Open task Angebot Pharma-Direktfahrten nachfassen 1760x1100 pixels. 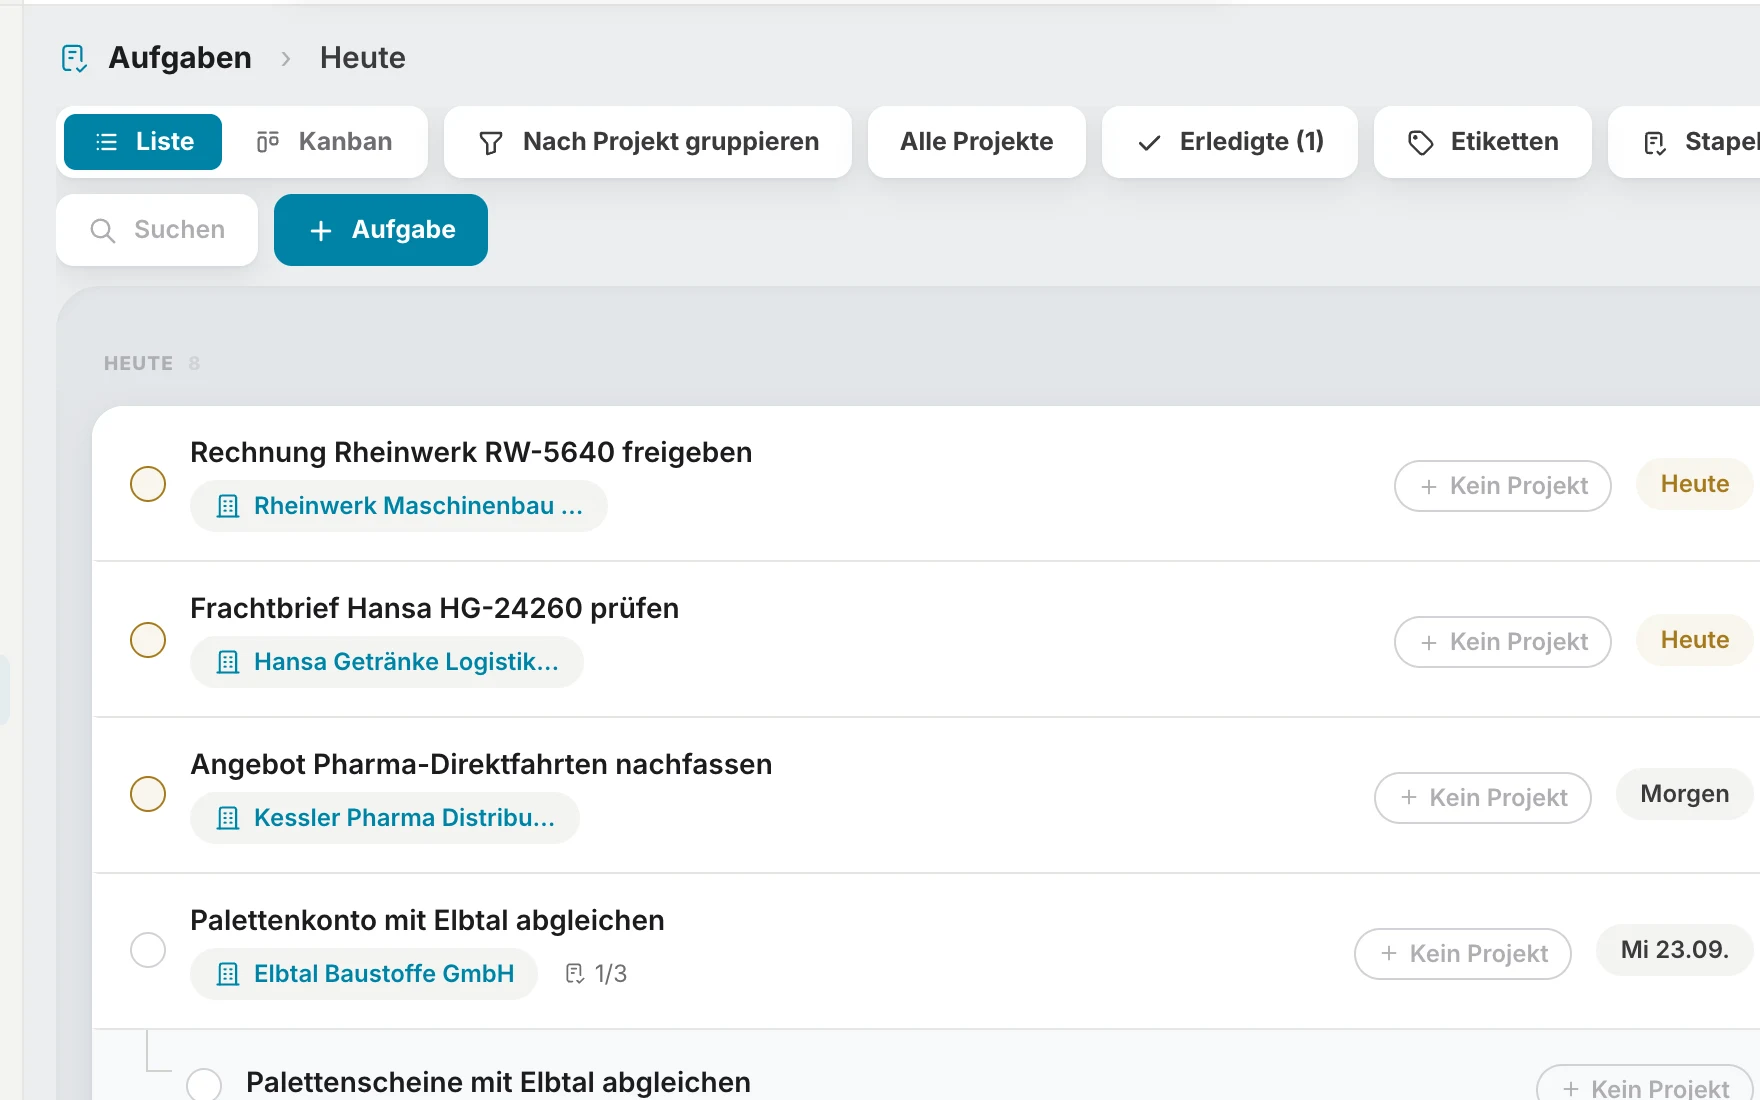coord(481,764)
